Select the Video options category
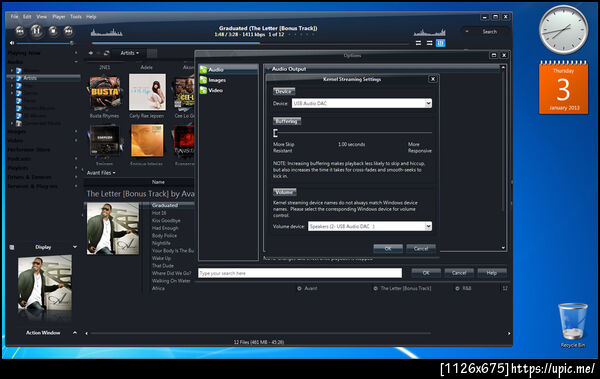Image resolution: width=600 pixels, height=379 pixels. (228, 90)
